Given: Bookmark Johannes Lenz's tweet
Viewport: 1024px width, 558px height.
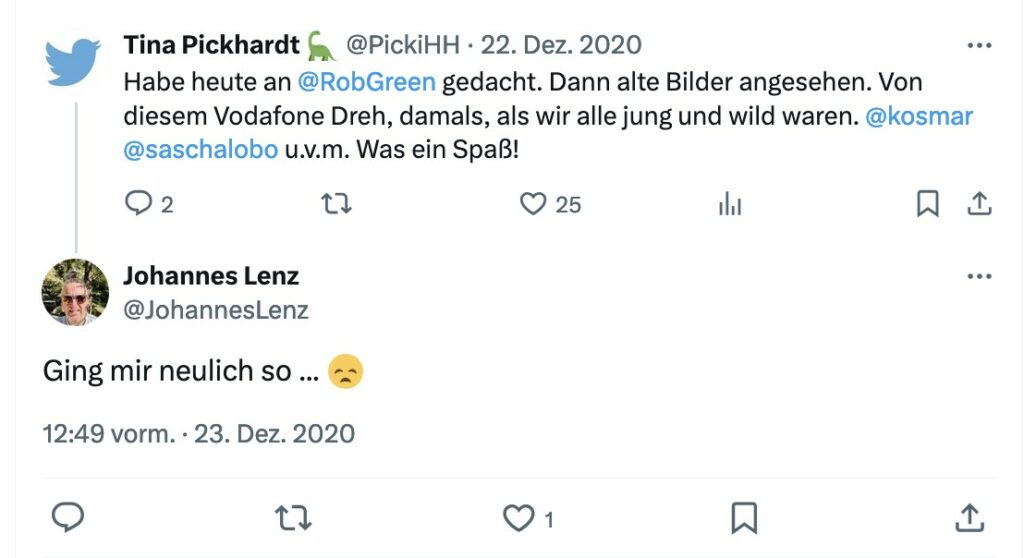Looking at the screenshot, I should pos(744,518).
